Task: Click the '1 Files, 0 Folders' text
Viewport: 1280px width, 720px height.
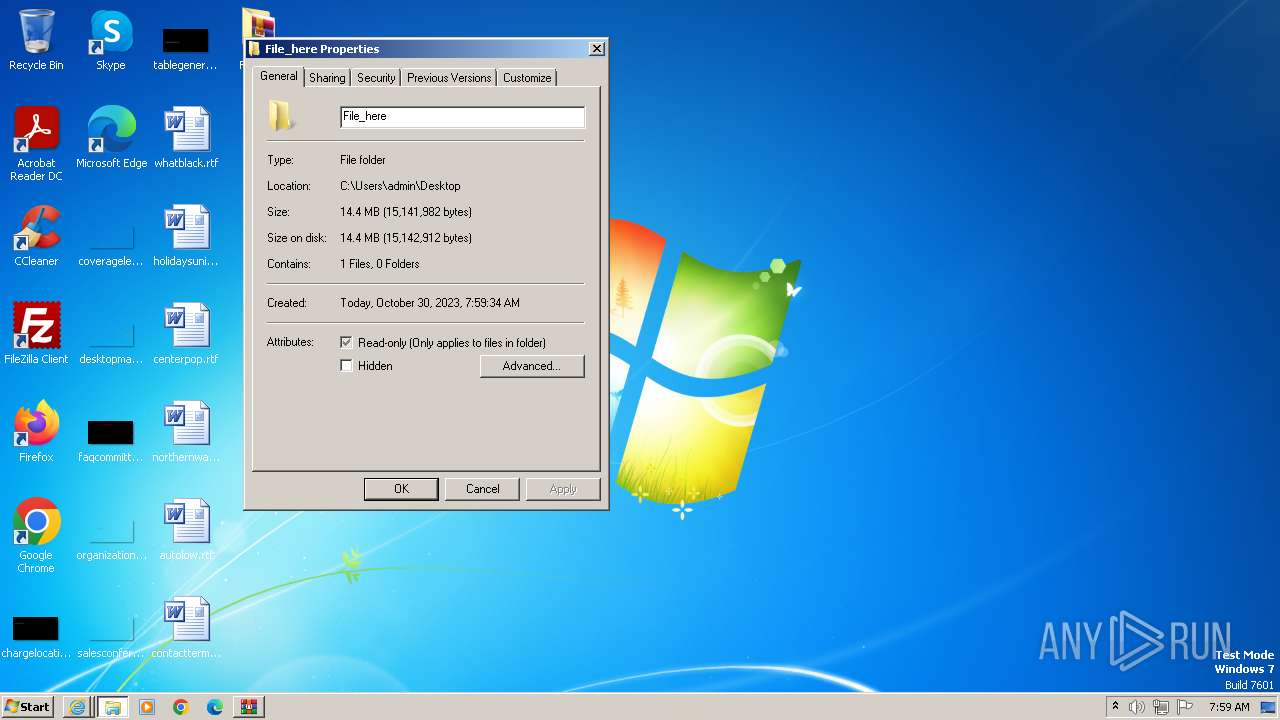Action: [x=380, y=264]
